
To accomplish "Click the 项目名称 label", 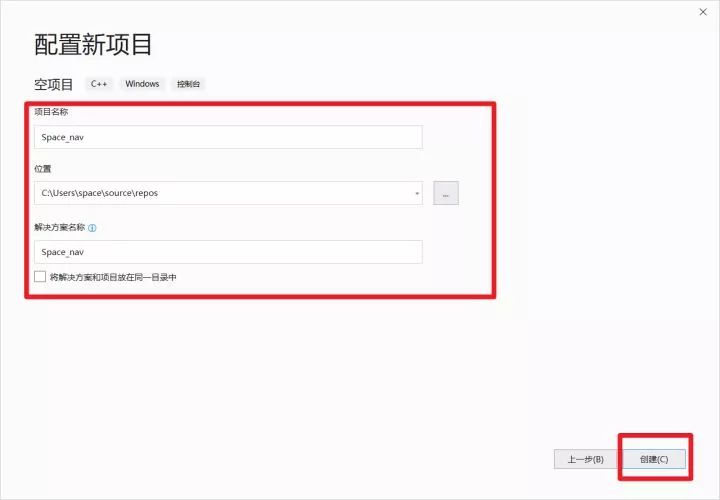I will pos(51,112).
